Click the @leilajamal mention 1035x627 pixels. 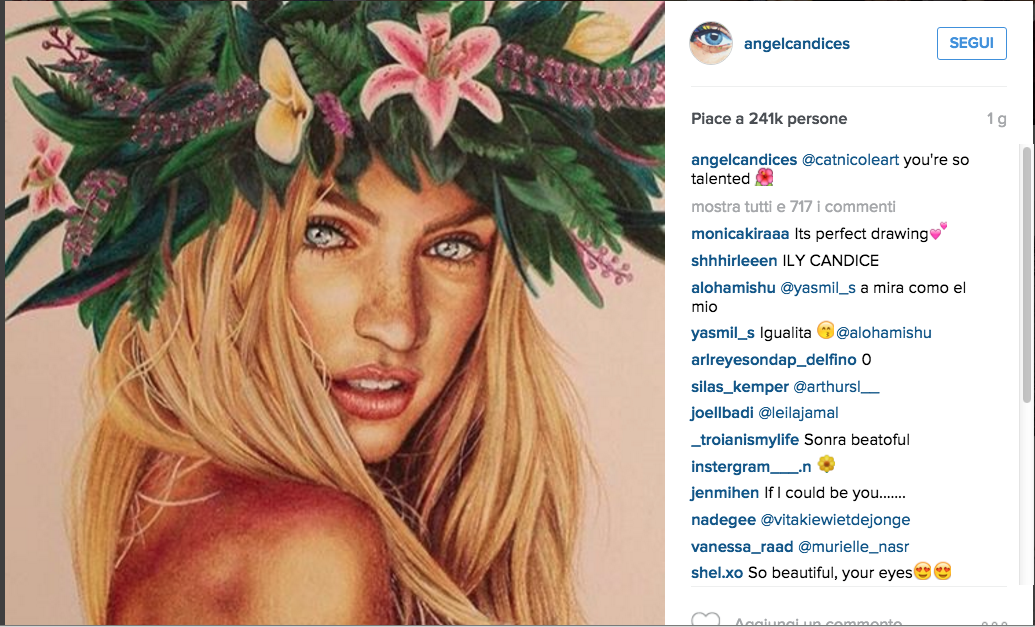click(x=798, y=412)
